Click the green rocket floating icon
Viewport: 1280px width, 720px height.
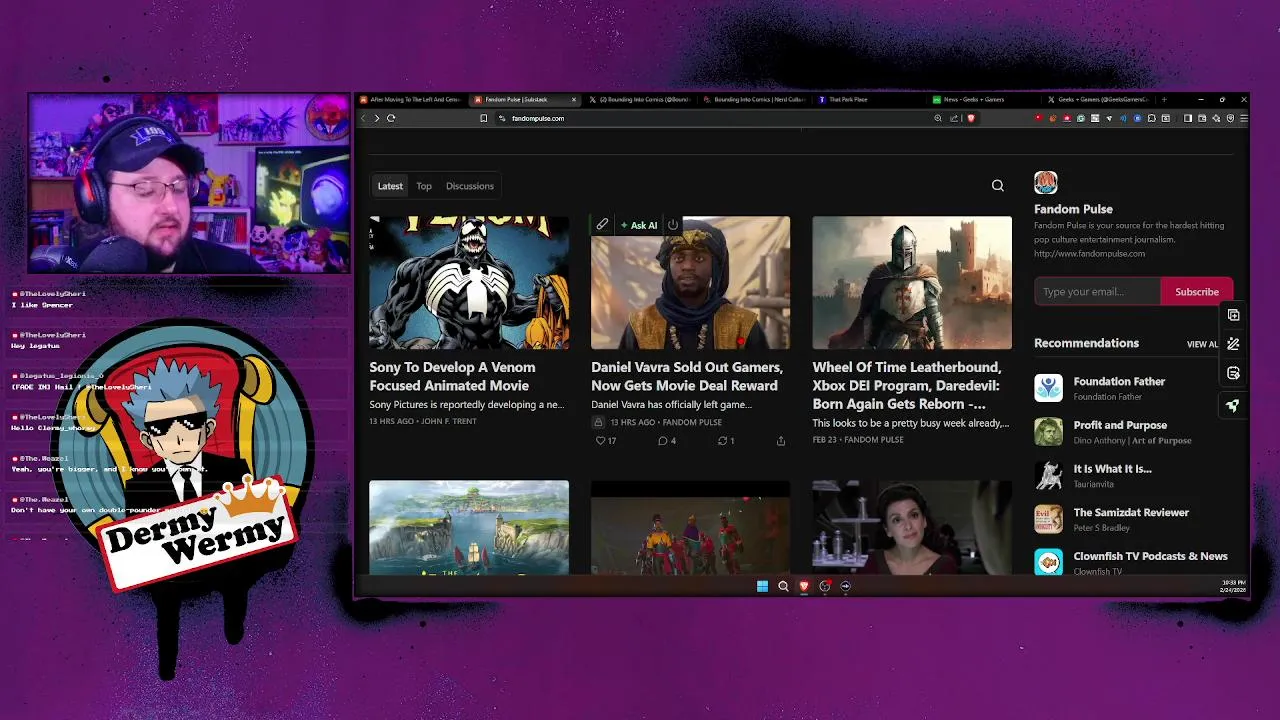coord(1233,405)
